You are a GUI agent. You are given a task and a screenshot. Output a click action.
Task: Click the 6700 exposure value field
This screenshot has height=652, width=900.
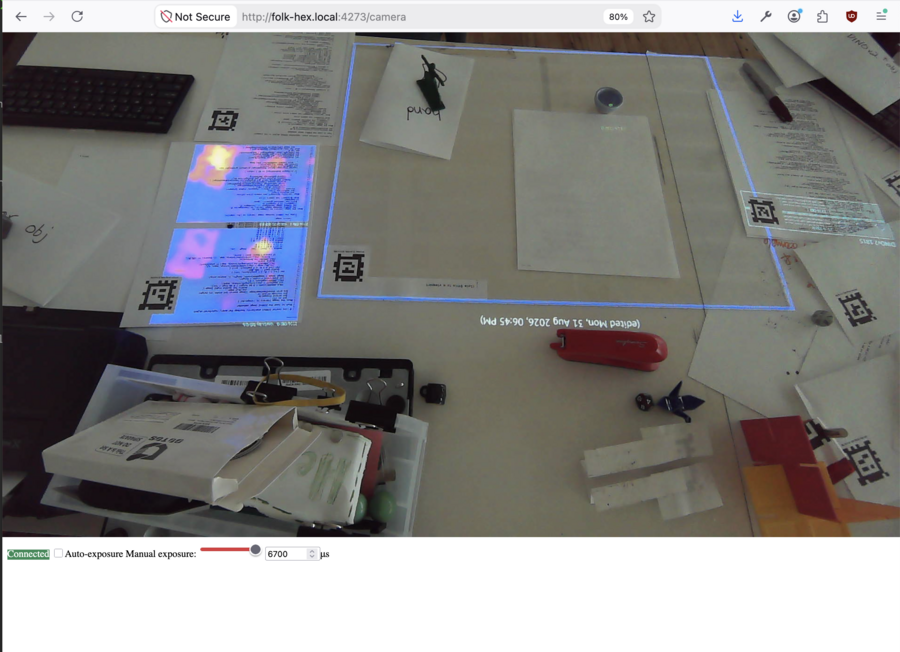292,554
